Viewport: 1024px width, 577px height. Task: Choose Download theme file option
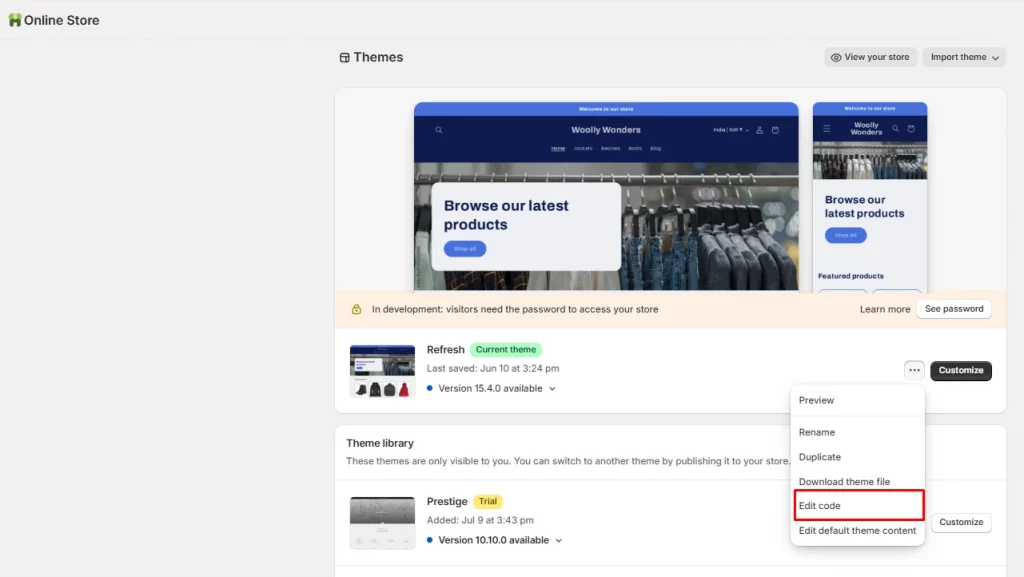click(x=857, y=482)
